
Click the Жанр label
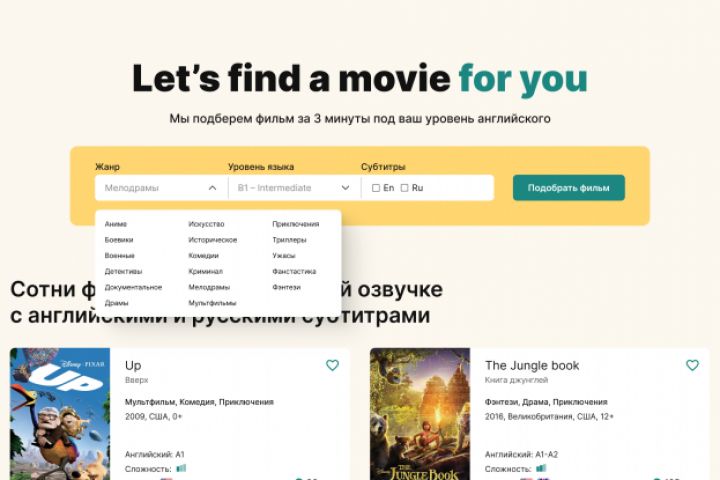[x=107, y=167]
